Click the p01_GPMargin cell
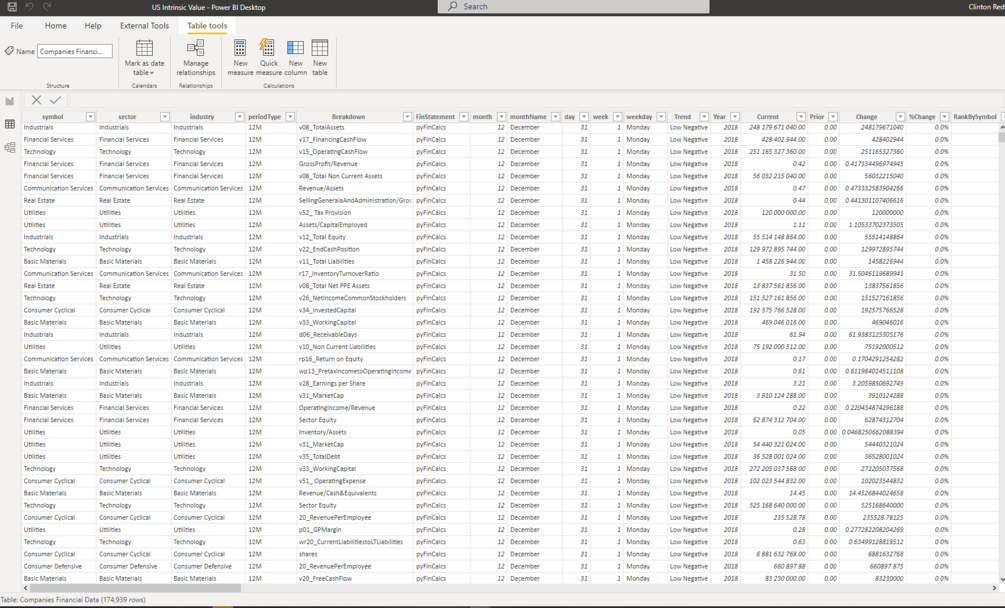This screenshot has width=1005, height=608. [354, 530]
